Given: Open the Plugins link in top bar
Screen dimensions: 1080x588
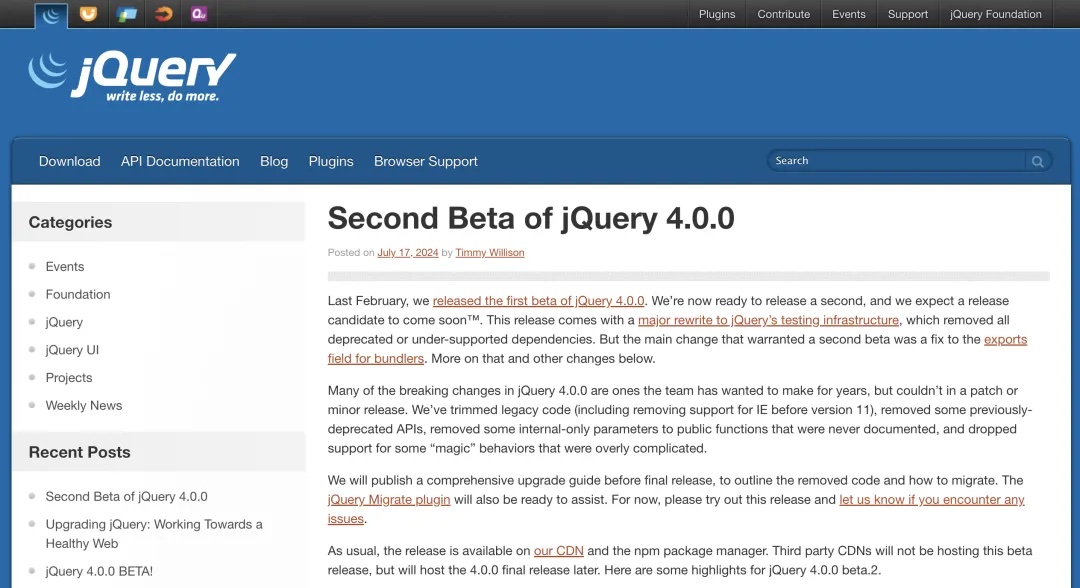Looking at the screenshot, I should click(x=717, y=14).
